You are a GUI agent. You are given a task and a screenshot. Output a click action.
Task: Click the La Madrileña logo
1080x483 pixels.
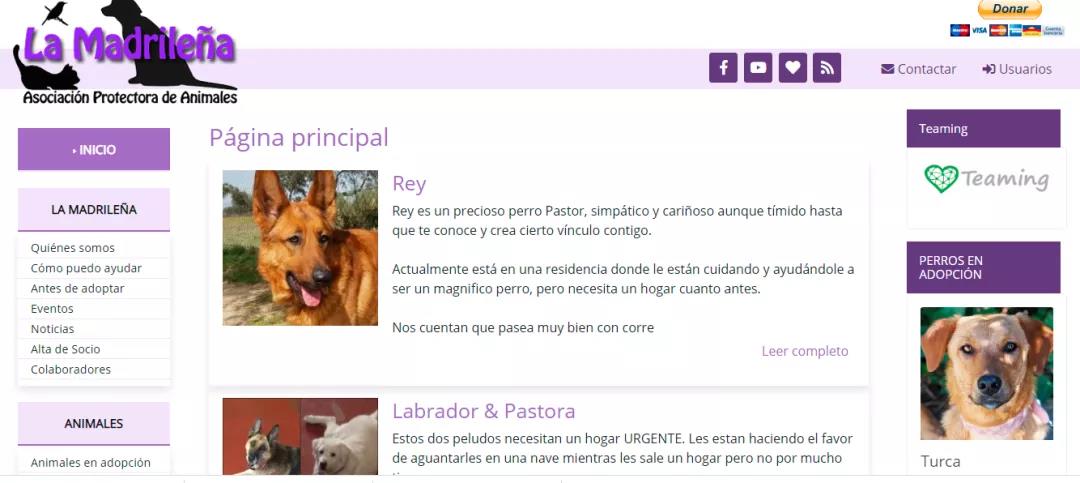coord(125,52)
